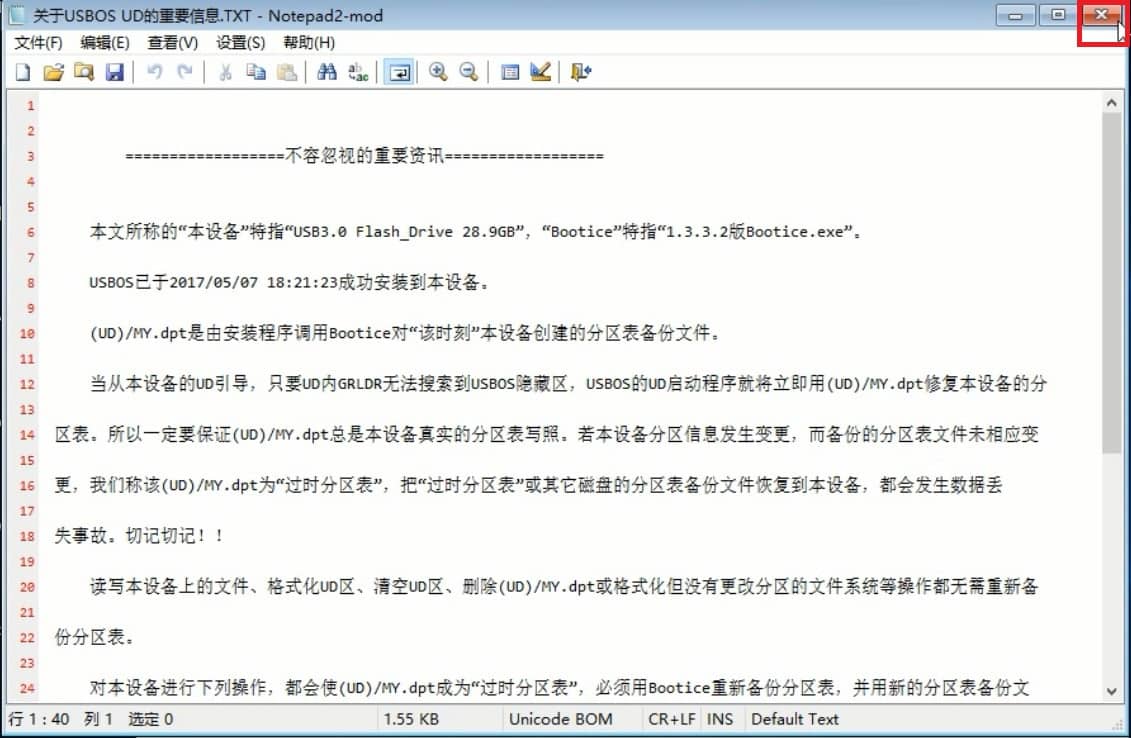The height and width of the screenshot is (738, 1131).
Task: Click the zoom in magnifier icon
Action: click(x=437, y=72)
